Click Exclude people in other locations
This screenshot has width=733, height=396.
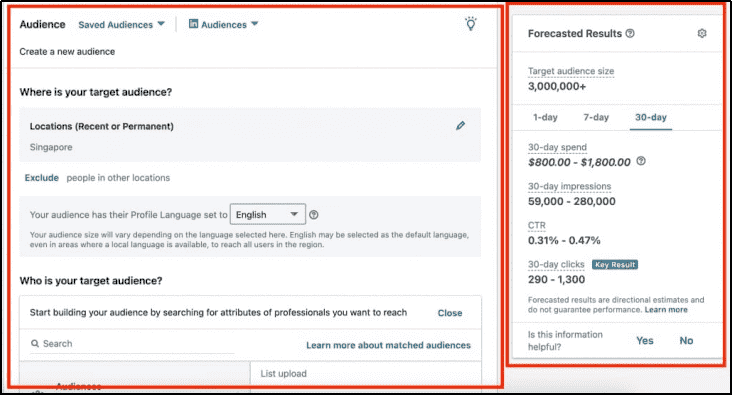[x=42, y=178]
